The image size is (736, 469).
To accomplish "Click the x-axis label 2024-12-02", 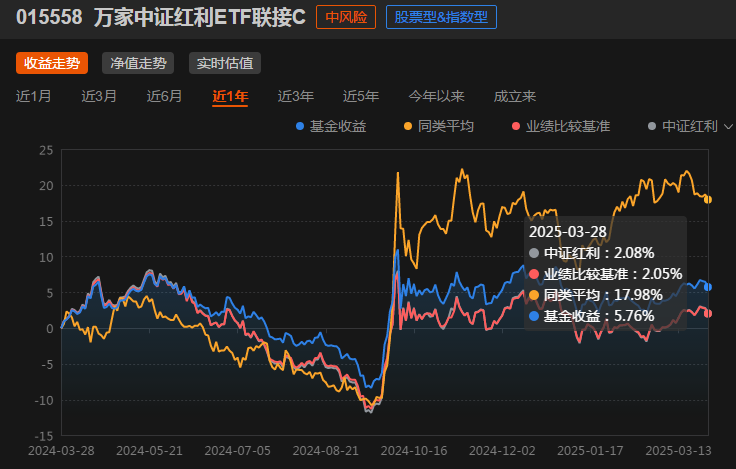I will pos(502,451).
